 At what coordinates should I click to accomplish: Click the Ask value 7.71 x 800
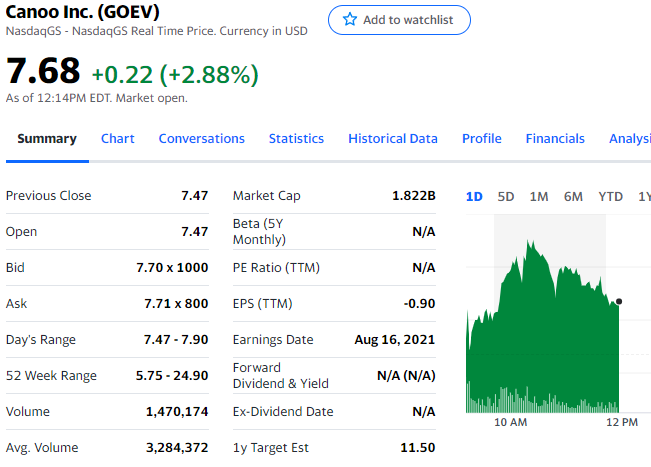[x=176, y=303]
